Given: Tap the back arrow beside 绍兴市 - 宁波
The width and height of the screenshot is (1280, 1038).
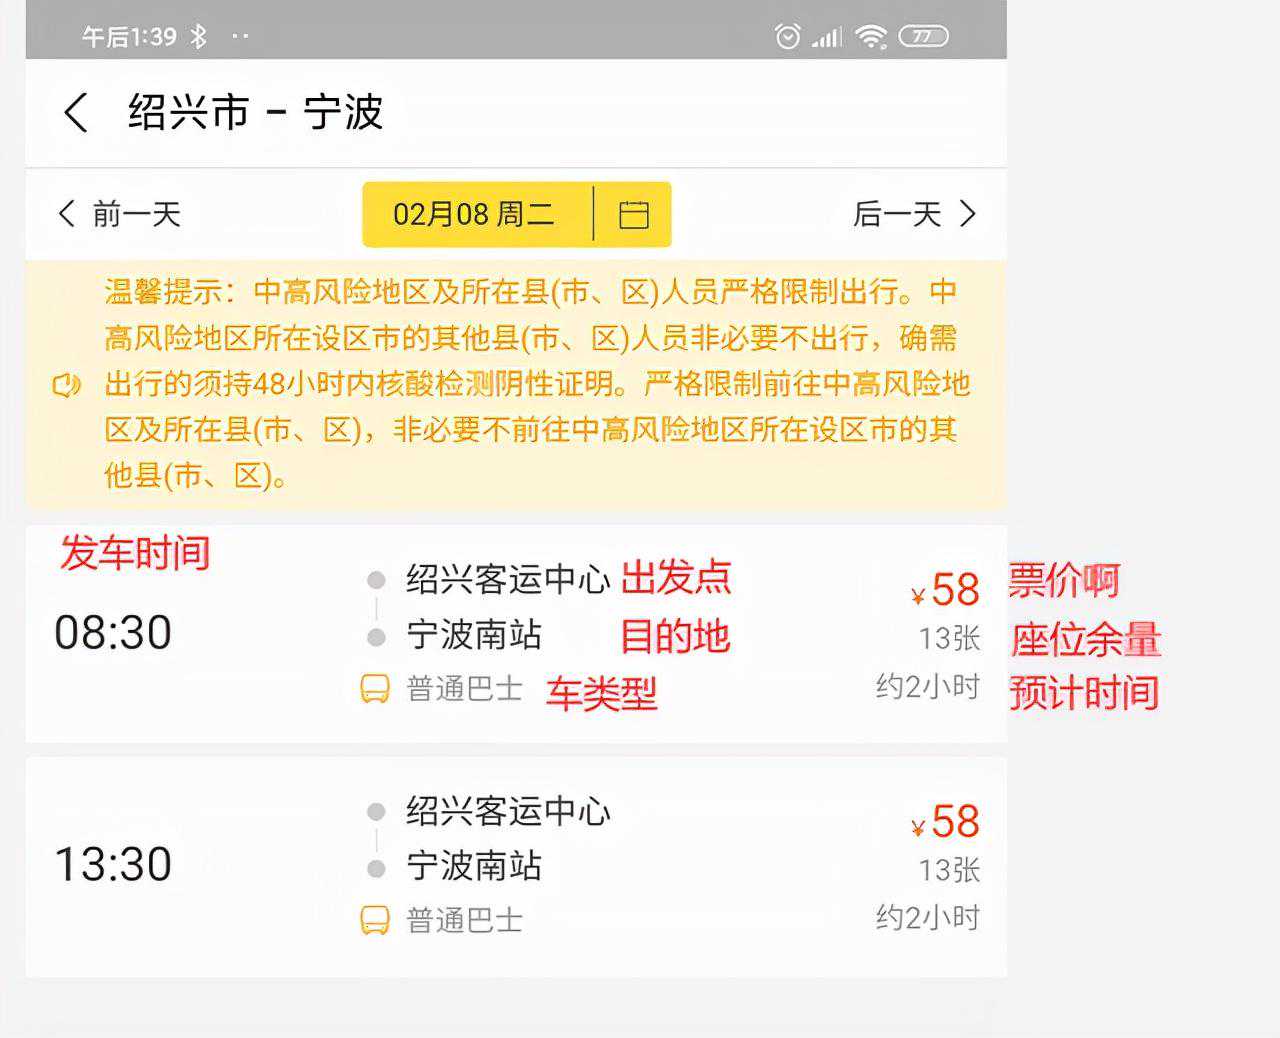Looking at the screenshot, I should point(76,113).
